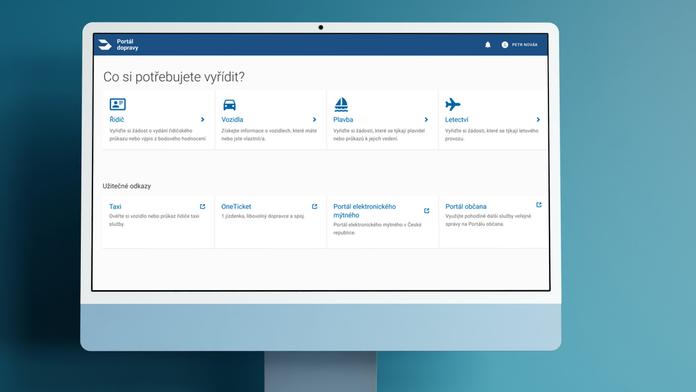Open Portál elektronického mýtného external link icon
Screen dimensions: 696x392
point(427,210)
